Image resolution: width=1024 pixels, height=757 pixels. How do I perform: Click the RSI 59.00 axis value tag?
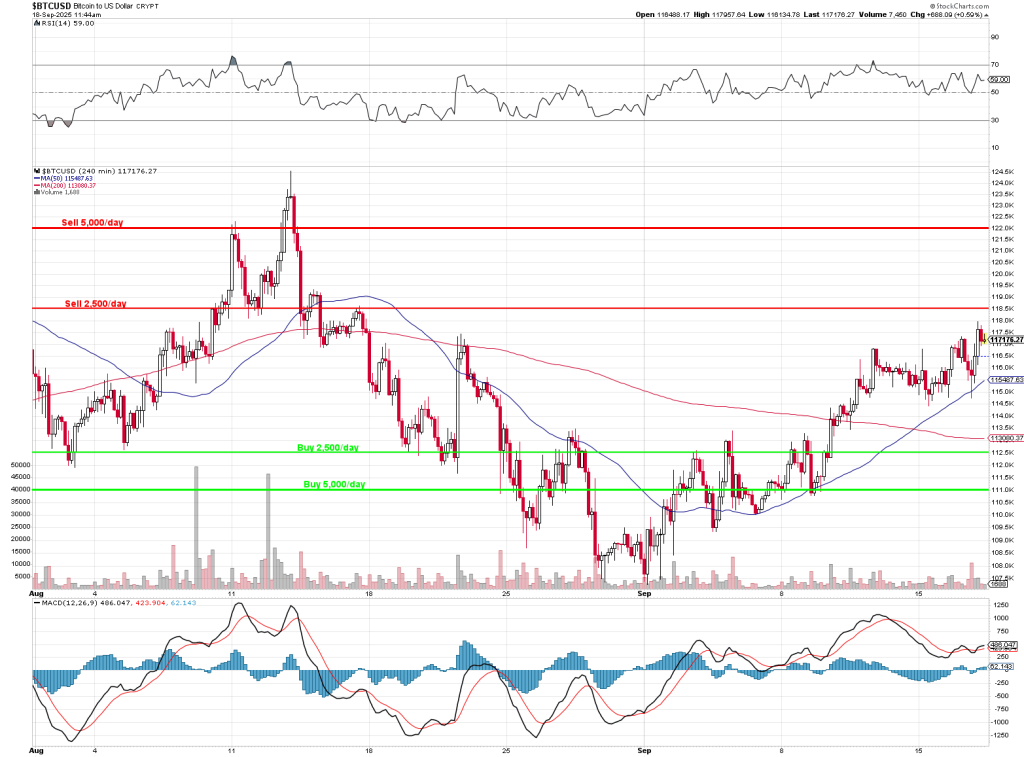pos(997,79)
